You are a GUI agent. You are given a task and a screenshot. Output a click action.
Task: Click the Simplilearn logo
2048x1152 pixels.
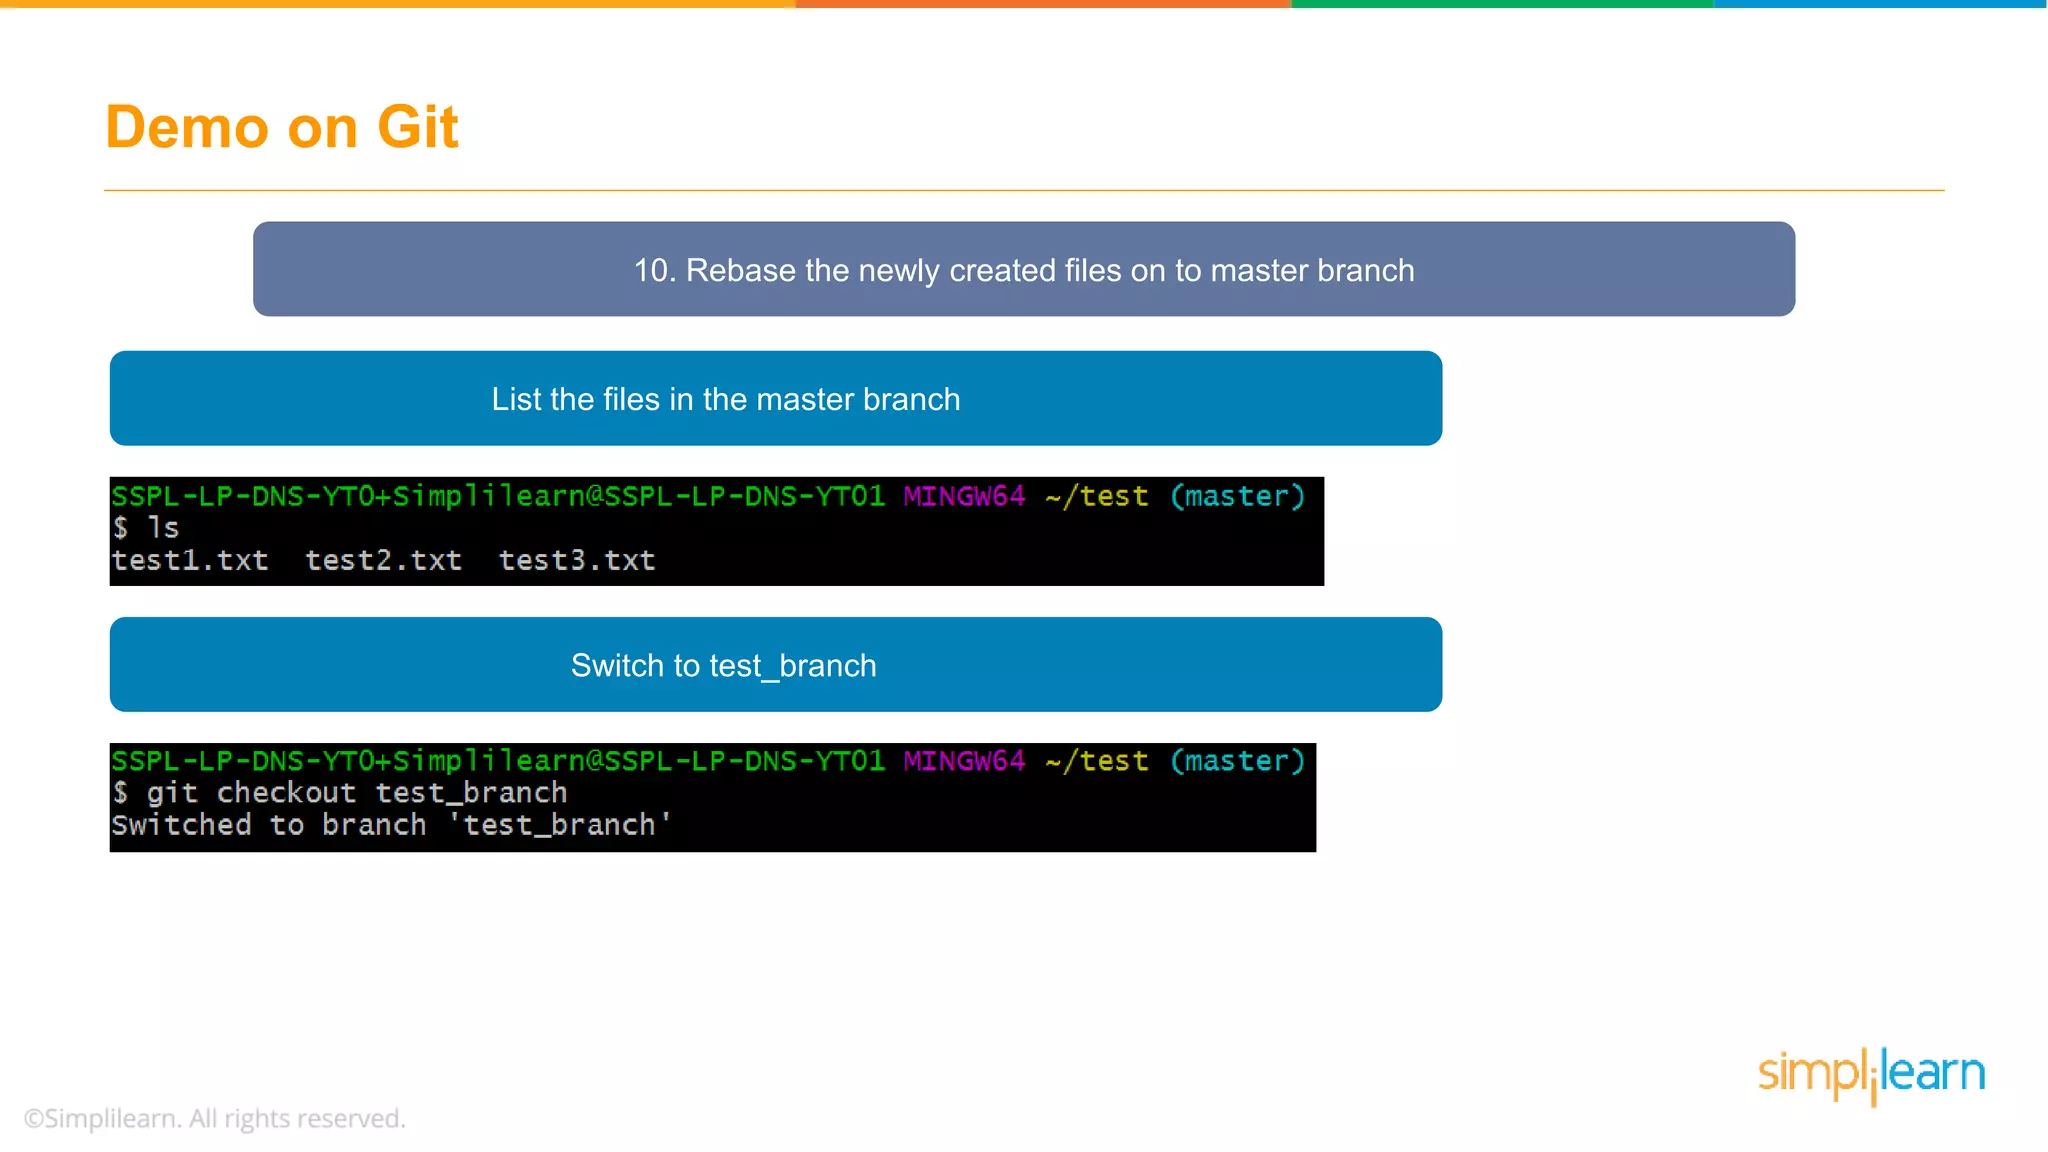click(1871, 1075)
